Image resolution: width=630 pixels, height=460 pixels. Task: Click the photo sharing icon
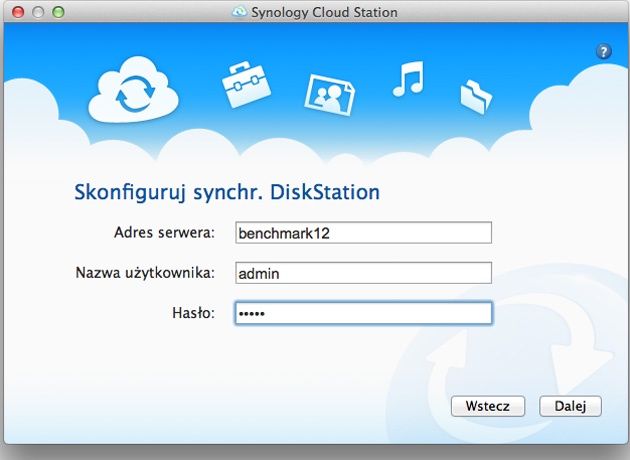[329, 95]
